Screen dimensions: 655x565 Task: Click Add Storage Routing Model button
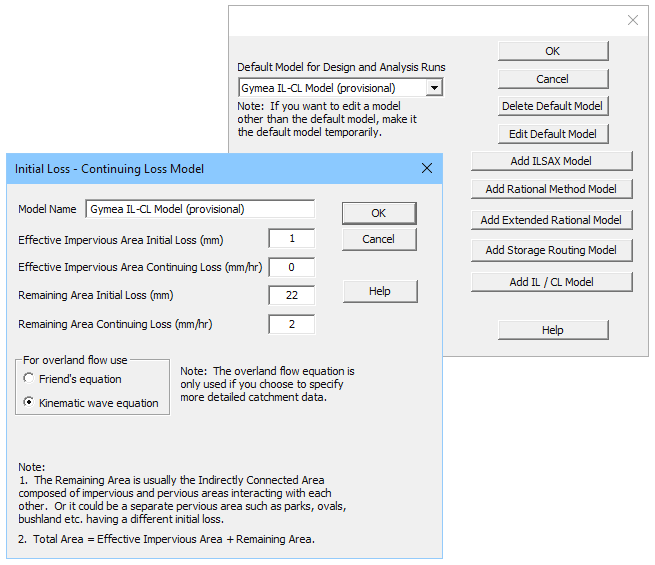coord(551,250)
